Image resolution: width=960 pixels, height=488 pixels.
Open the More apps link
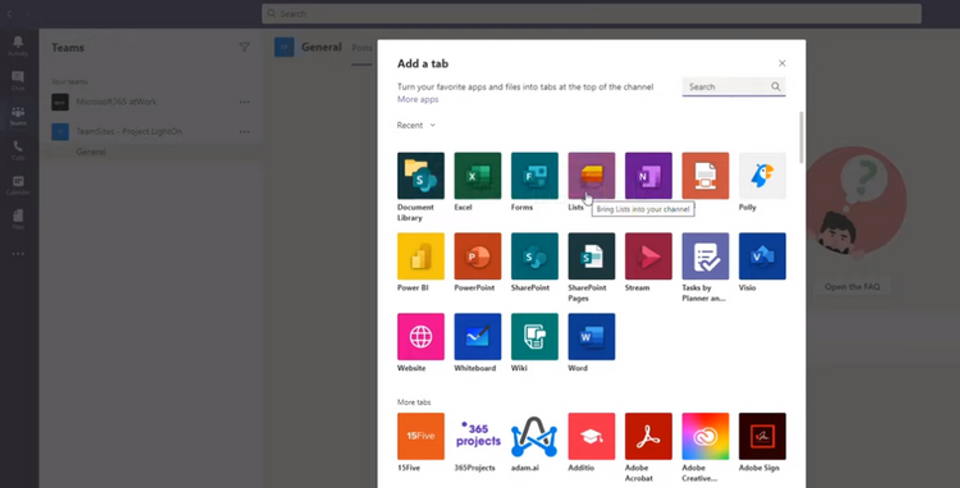tap(418, 99)
